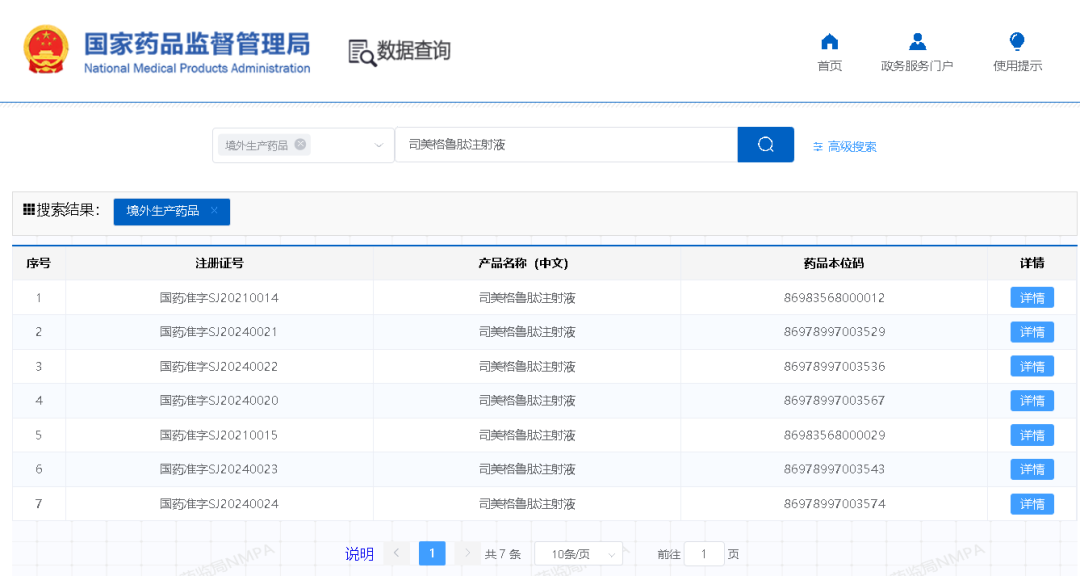Click the 使用提示 lightbulb icon
1080x576 pixels.
pyautogui.click(x=1017, y=42)
